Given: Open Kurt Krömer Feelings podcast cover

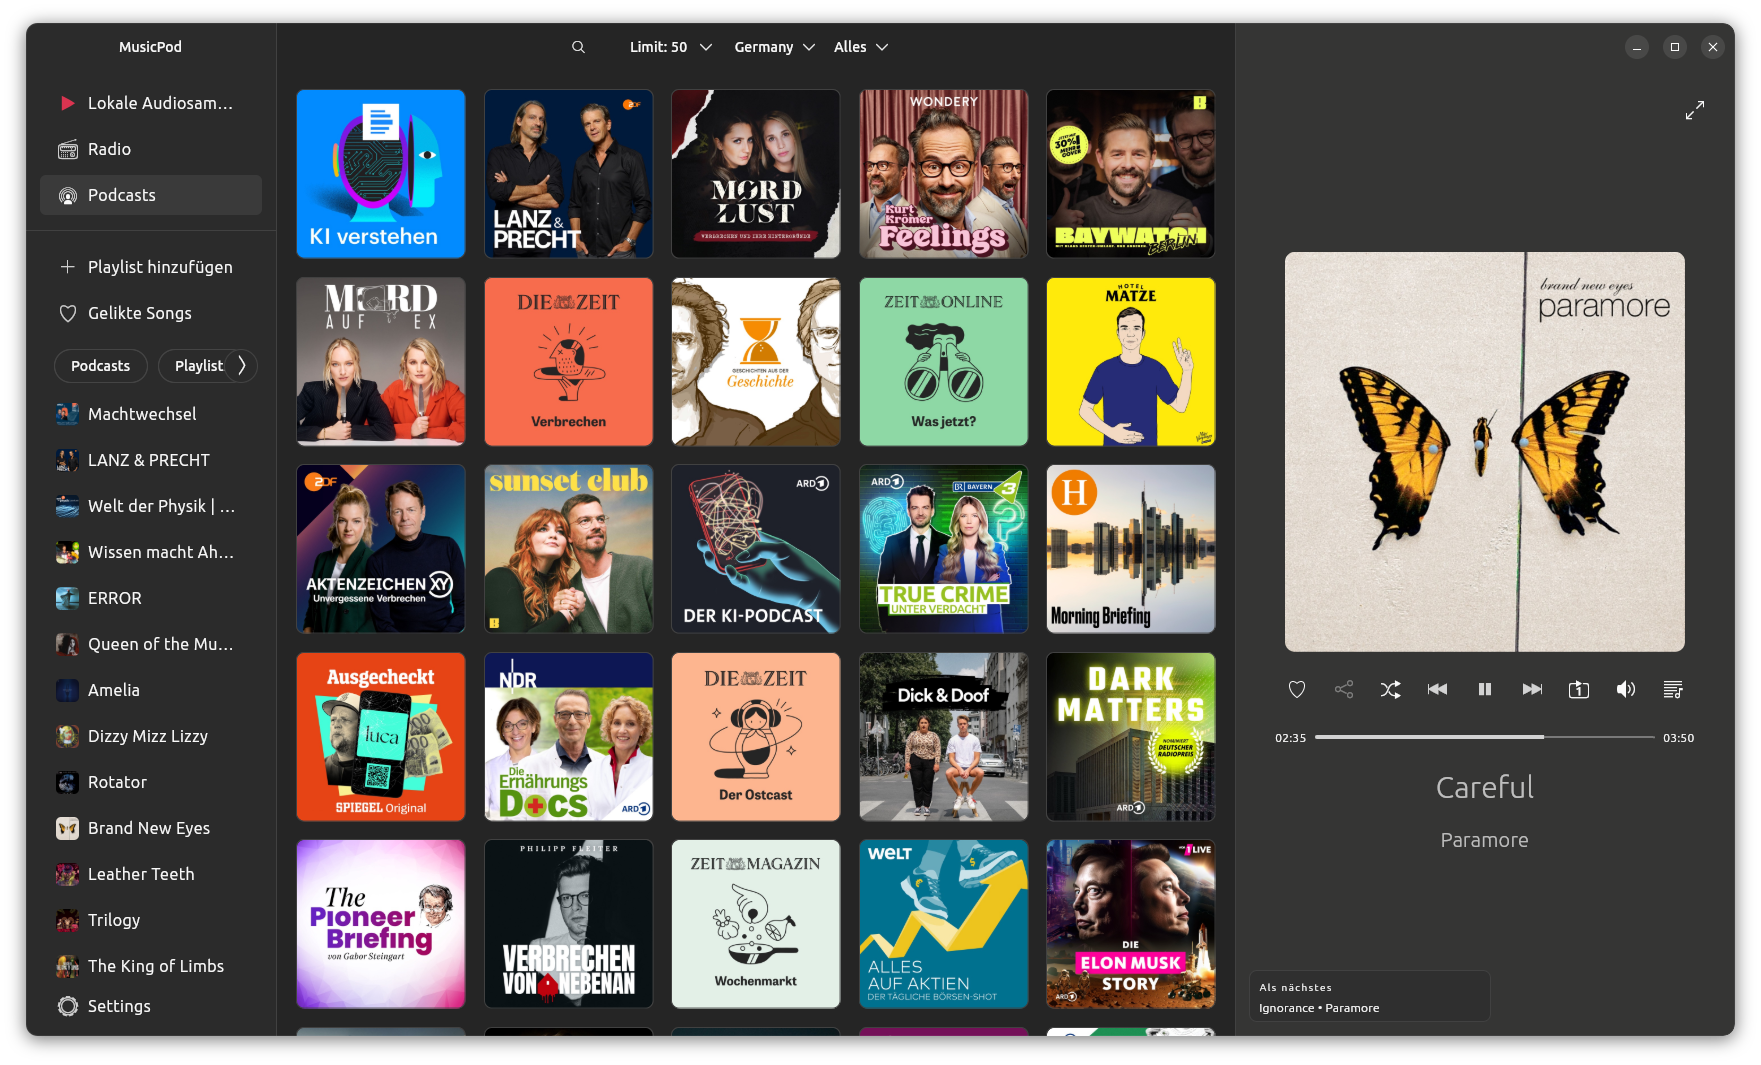Looking at the screenshot, I should coord(943,174).
